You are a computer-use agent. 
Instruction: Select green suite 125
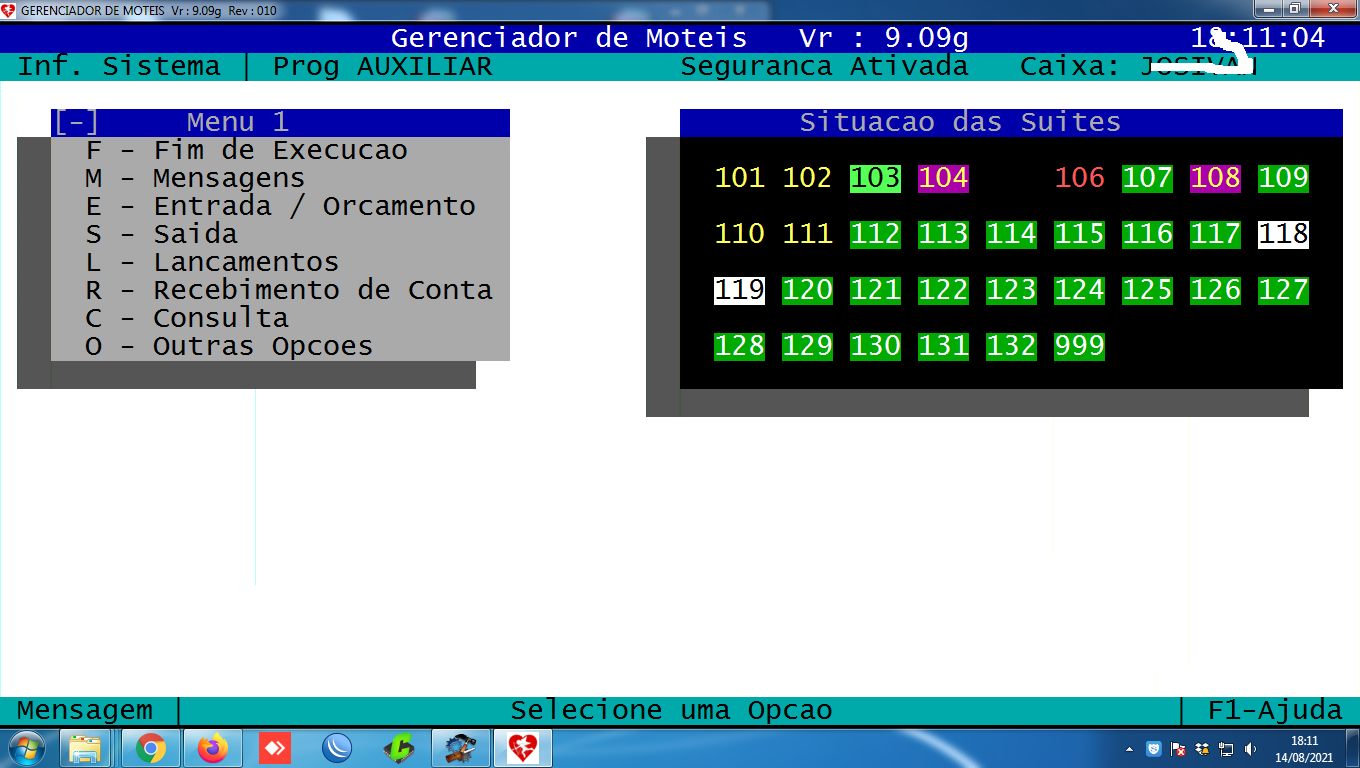1147,290
